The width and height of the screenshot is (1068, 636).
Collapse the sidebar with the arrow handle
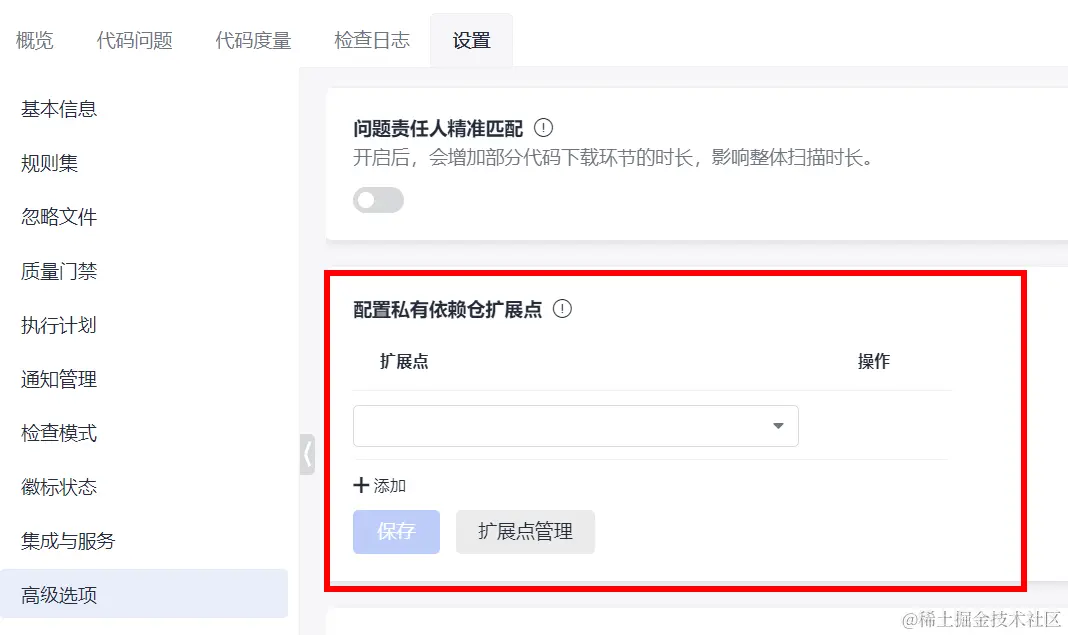(307, 454)
